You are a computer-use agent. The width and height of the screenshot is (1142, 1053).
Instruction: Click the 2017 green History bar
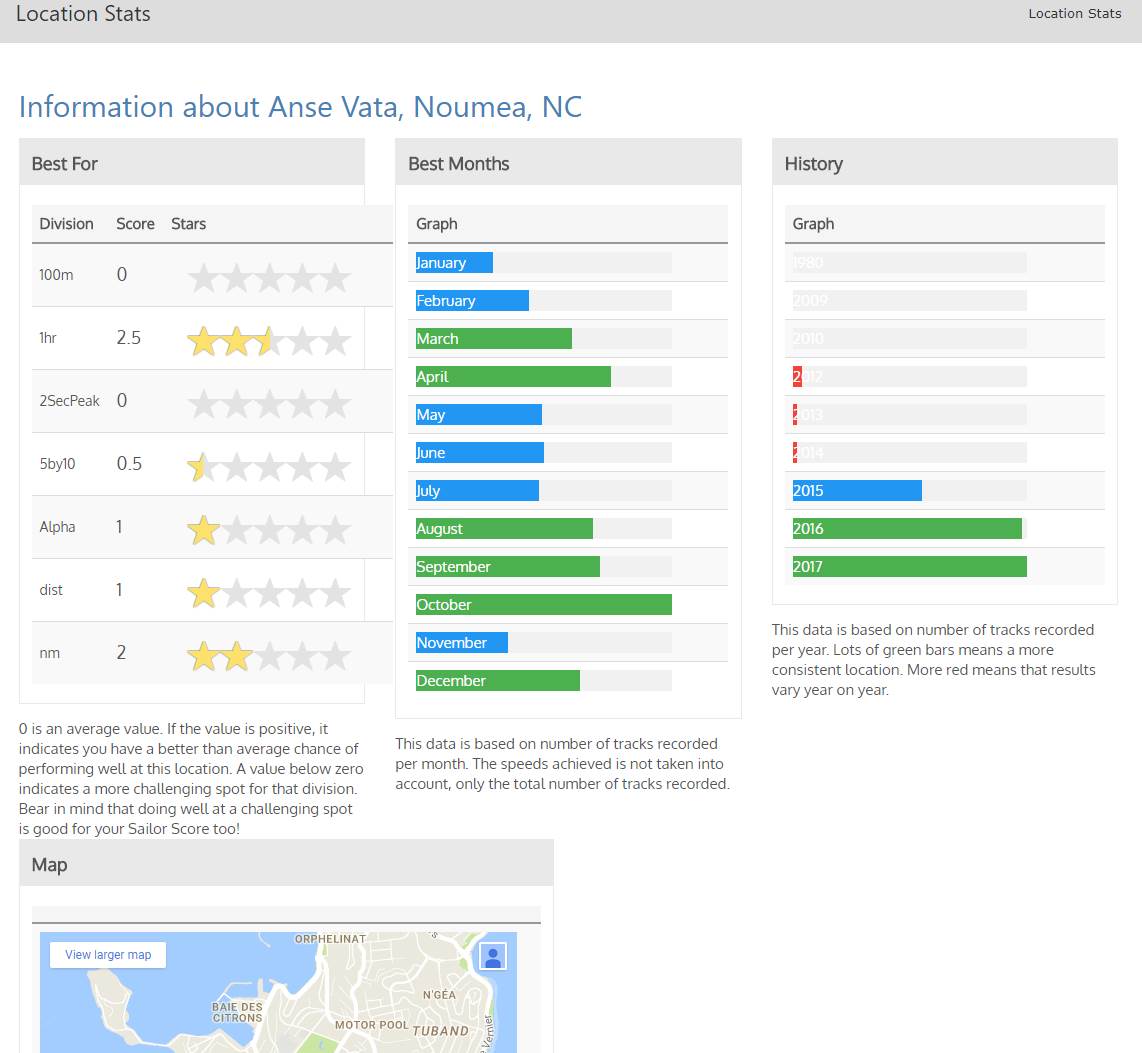click(908, 567)
